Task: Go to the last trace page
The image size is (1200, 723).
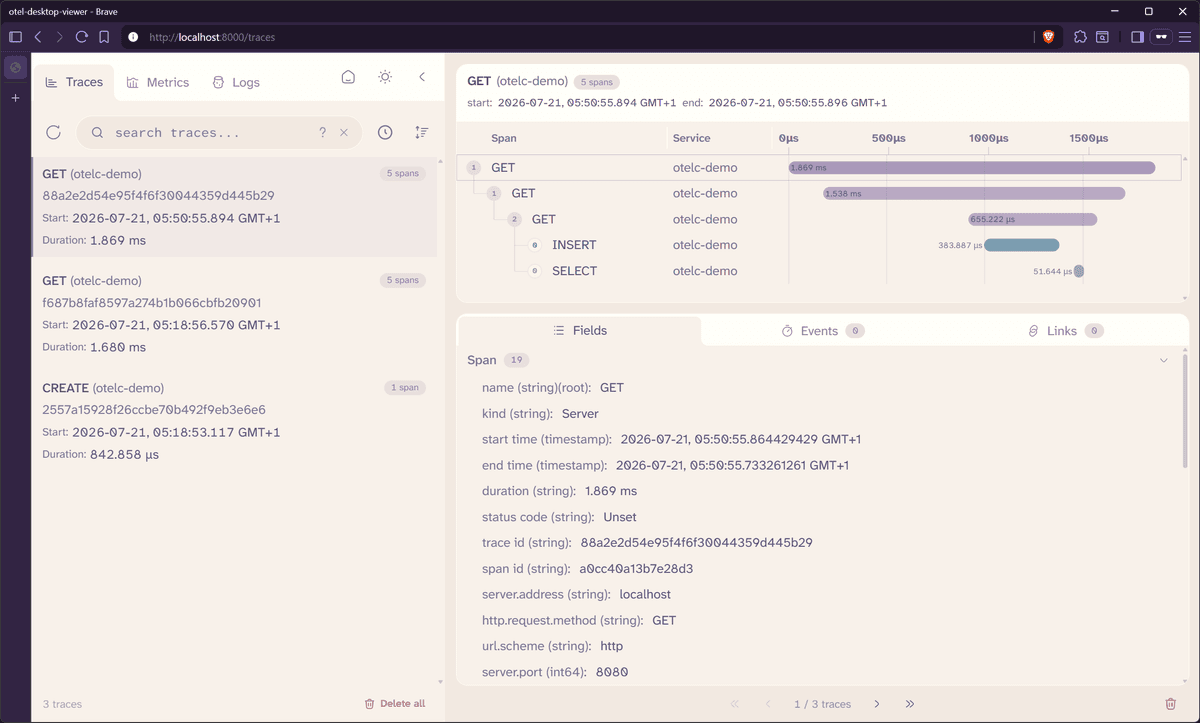Action: (x=909, y=704)
